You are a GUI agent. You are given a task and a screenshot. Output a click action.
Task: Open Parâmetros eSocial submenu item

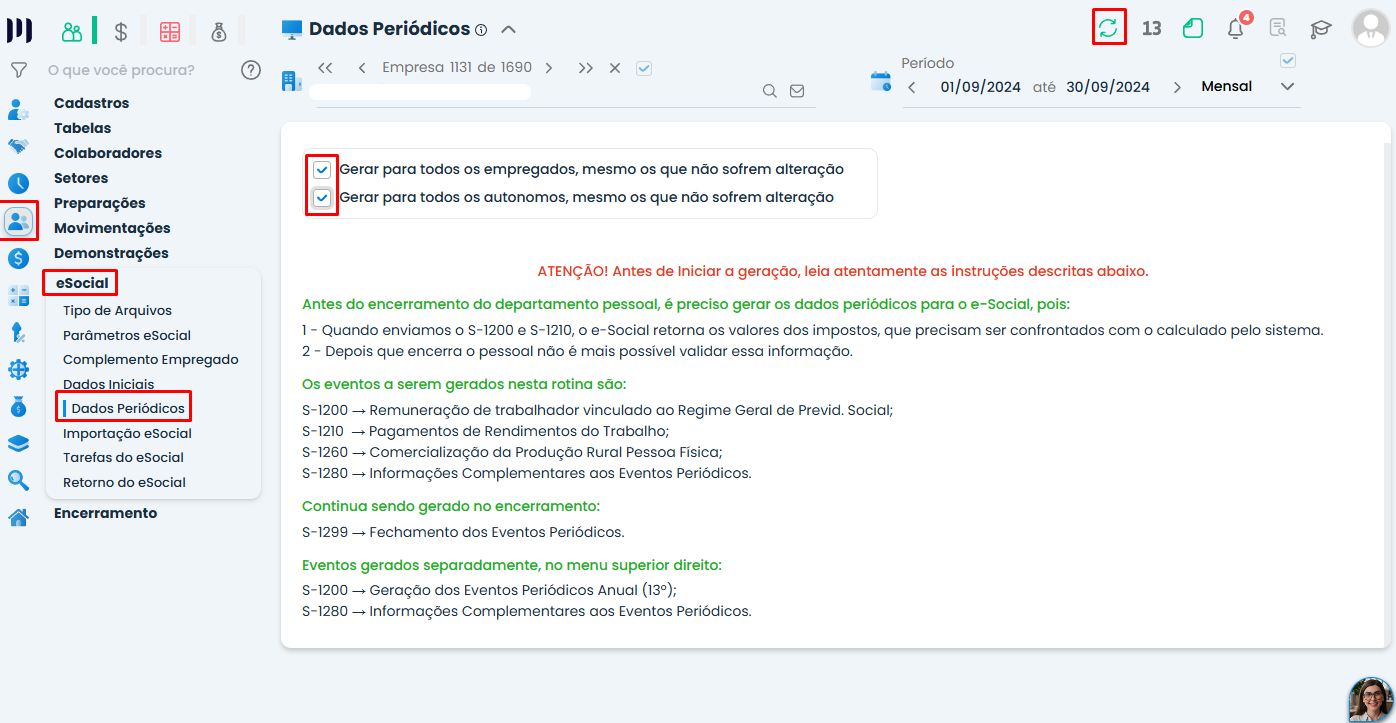(x=127, y=335)
